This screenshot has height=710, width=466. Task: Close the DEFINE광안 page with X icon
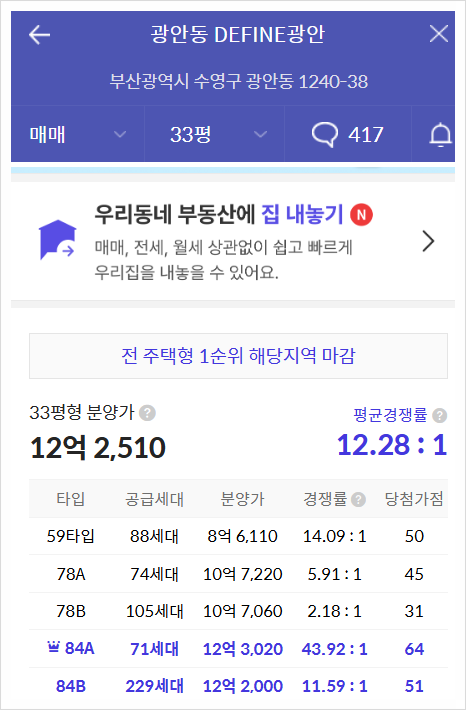click(438, 34)
